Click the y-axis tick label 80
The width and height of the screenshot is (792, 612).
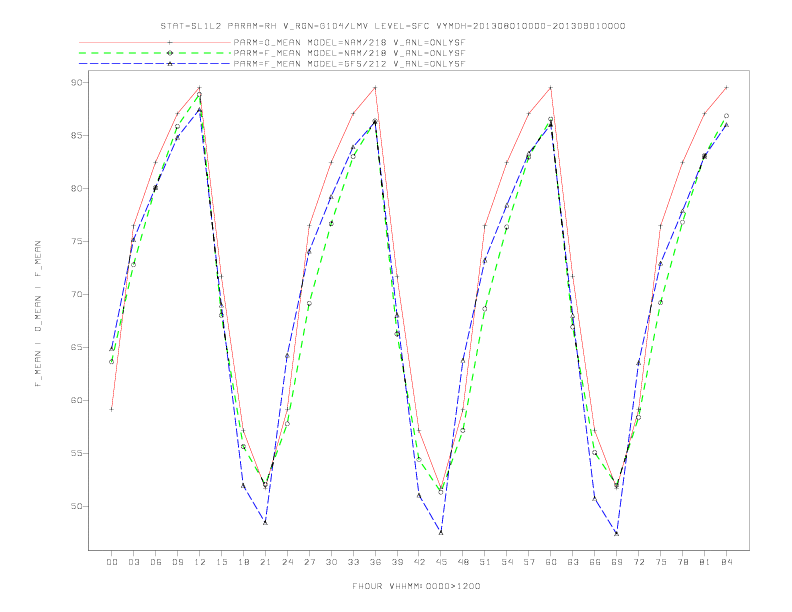(77, 188)
